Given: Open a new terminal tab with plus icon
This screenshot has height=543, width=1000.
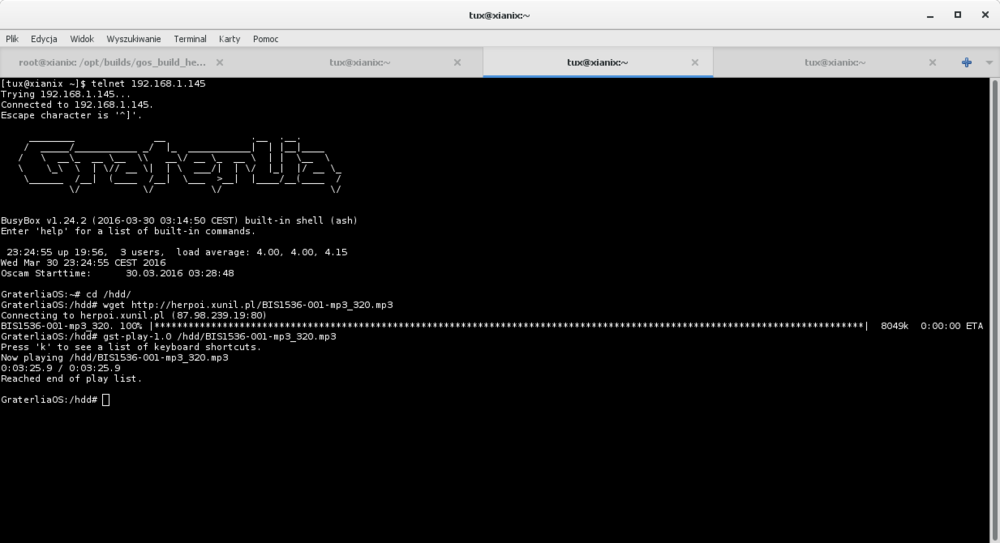Looking at the screenshot, I should point(966,62).
